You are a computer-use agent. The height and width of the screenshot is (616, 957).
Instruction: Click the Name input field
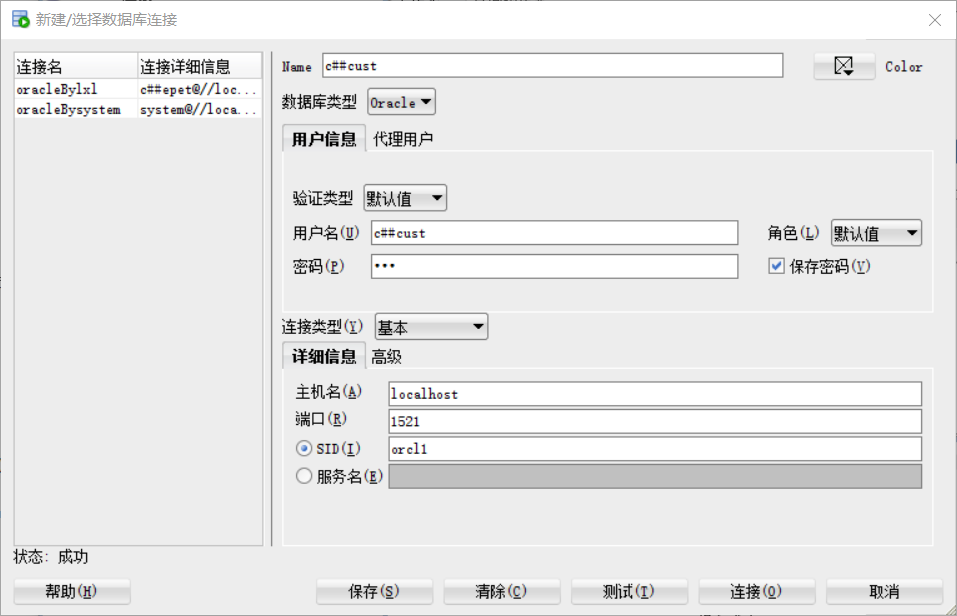pos(552,65)
